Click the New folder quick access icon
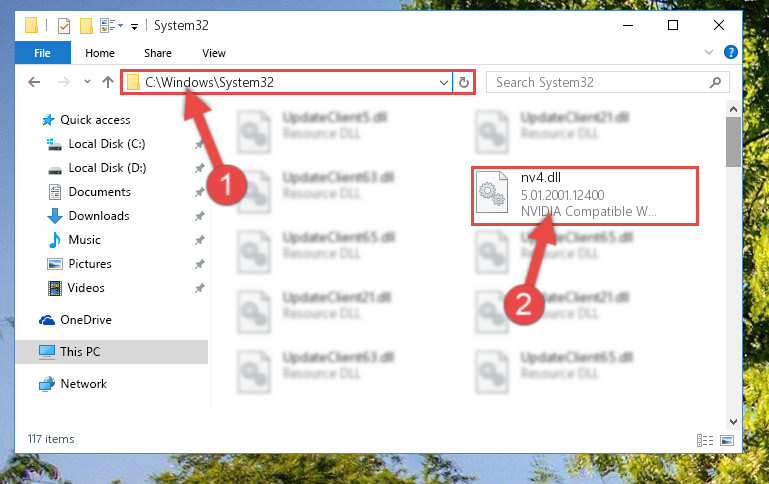Viewport: 769px width, 484px height. (86, 25)
